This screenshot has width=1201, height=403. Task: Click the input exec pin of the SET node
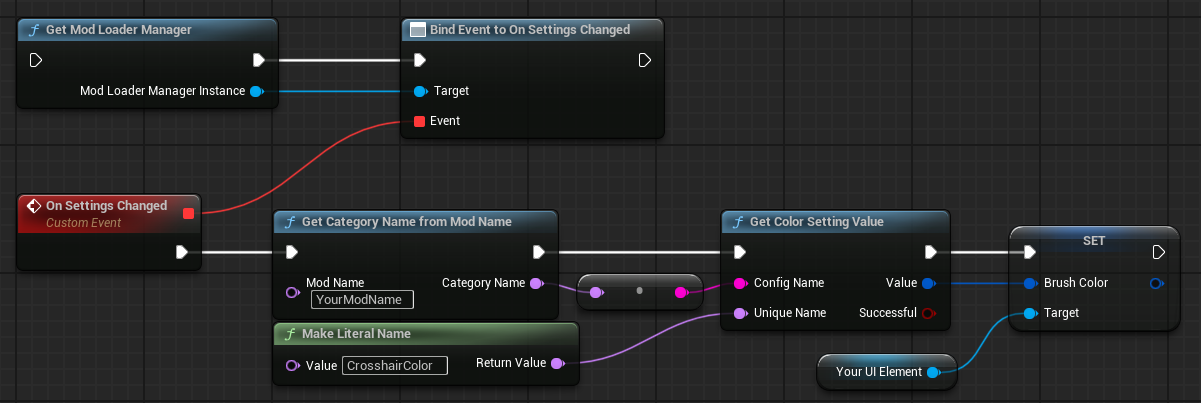click(1030, 252)
